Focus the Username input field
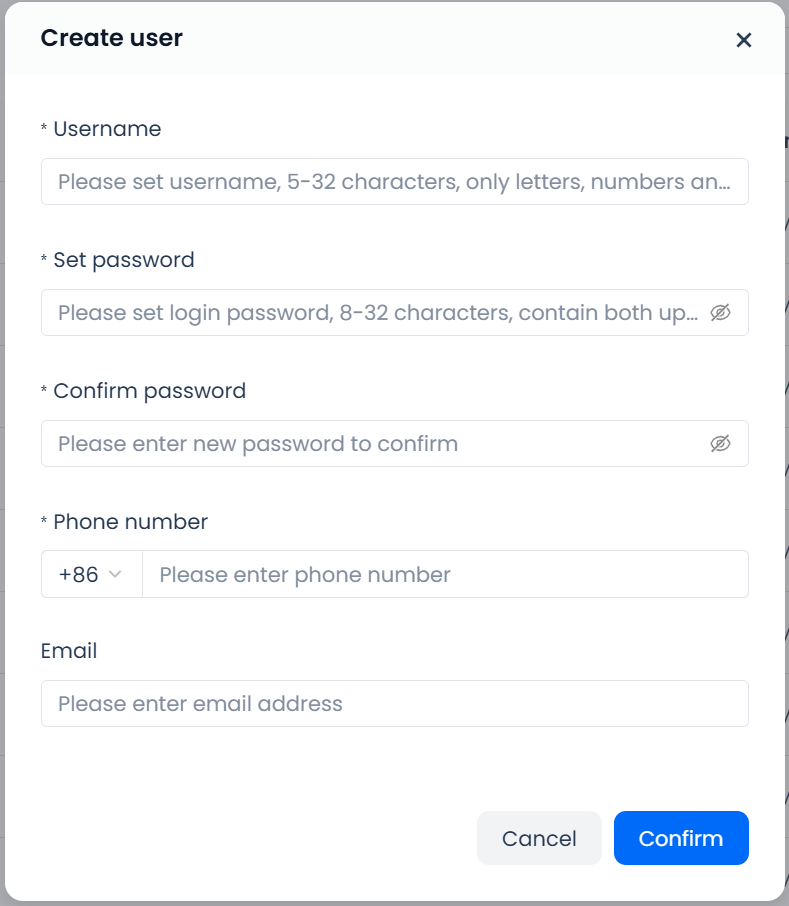 pyautogui.click(x=394, y=182)
